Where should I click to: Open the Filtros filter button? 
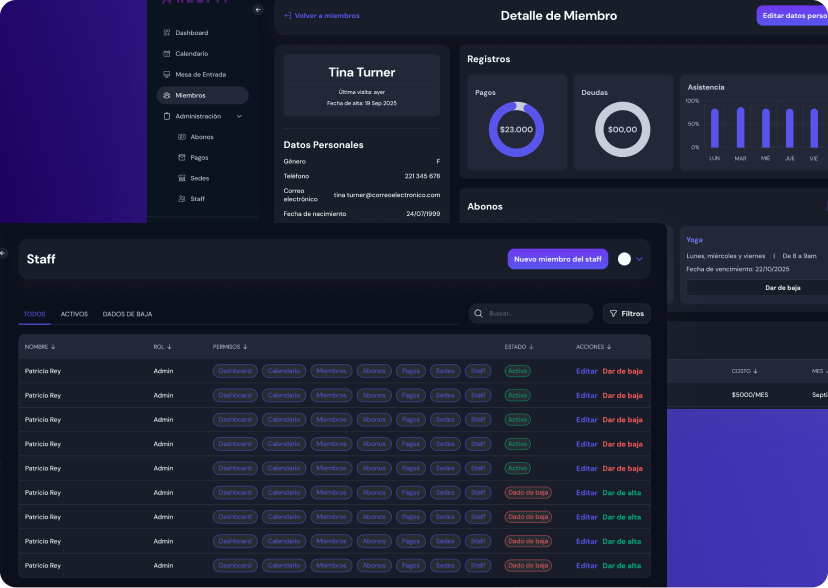coord(627,314)
